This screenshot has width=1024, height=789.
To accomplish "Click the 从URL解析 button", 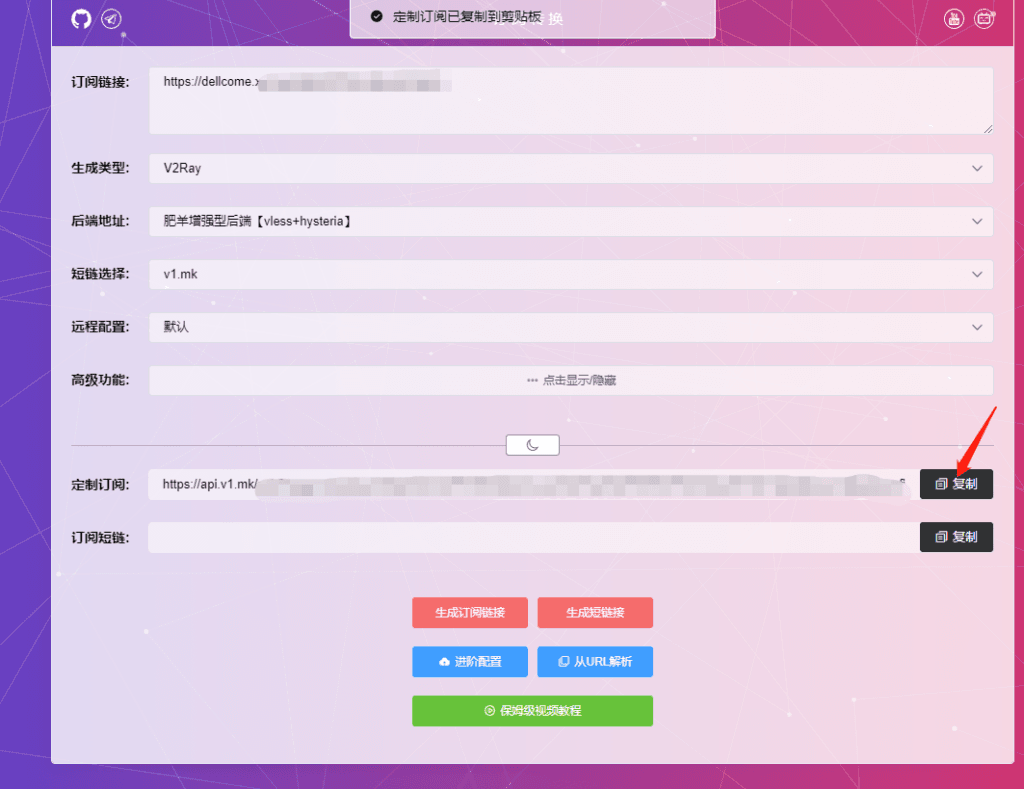I will point(595,662).
